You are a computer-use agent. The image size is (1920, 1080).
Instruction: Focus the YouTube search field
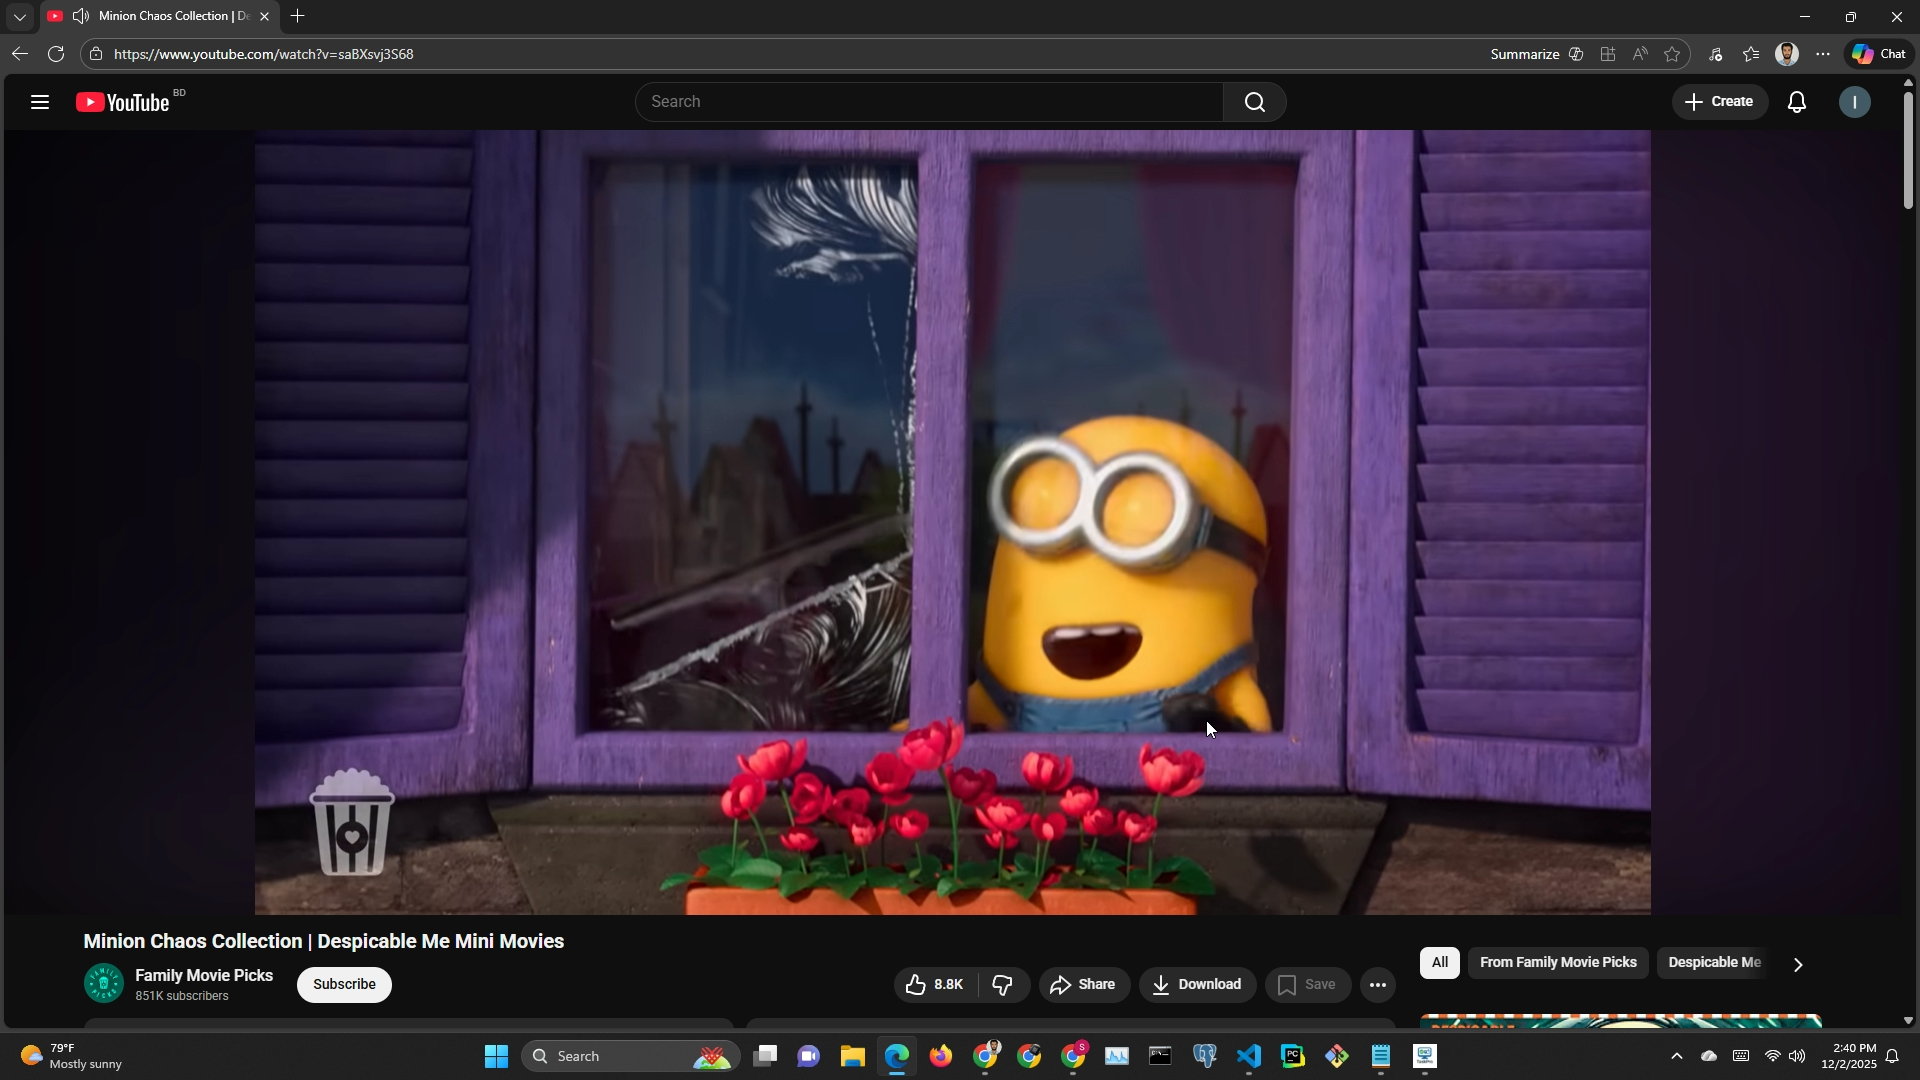[928, 102]
